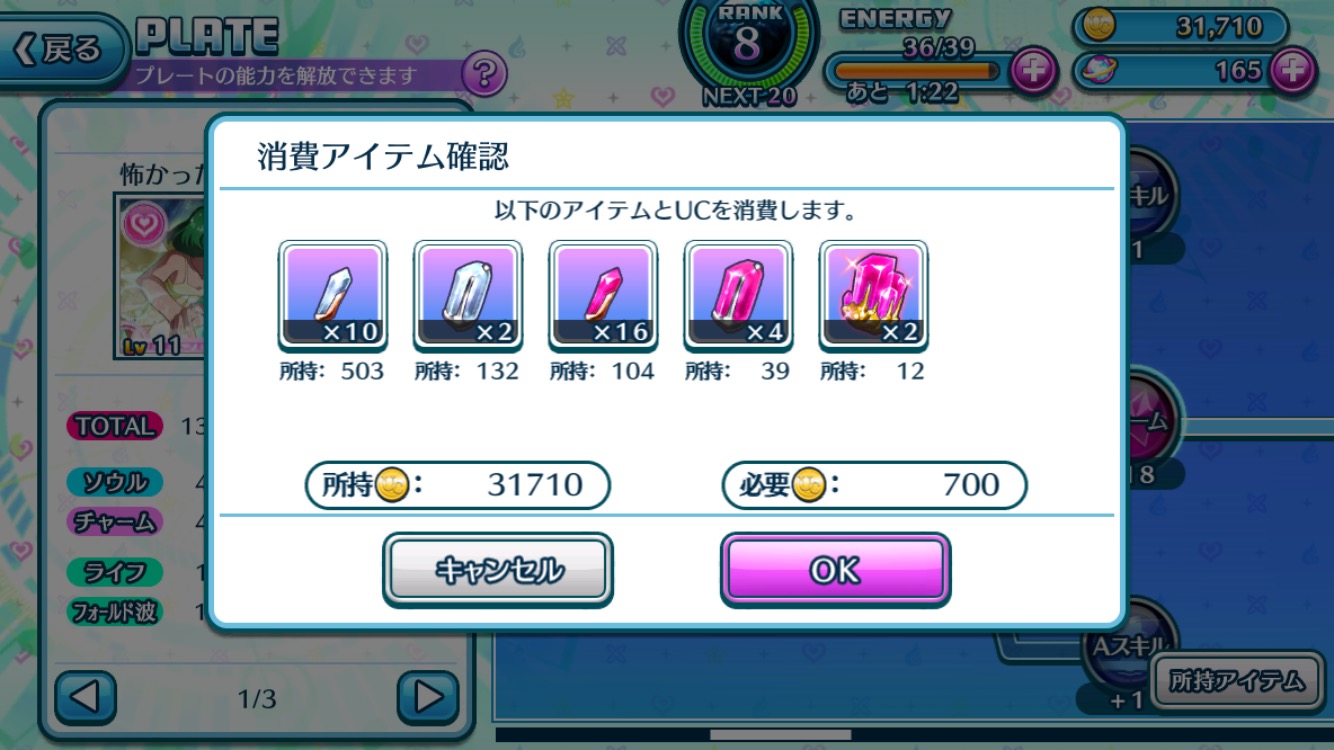Go to the previous plate page arrow
Image resolution: width=1334 pixels, height=750 pixels.
click(x=85, y=697)
